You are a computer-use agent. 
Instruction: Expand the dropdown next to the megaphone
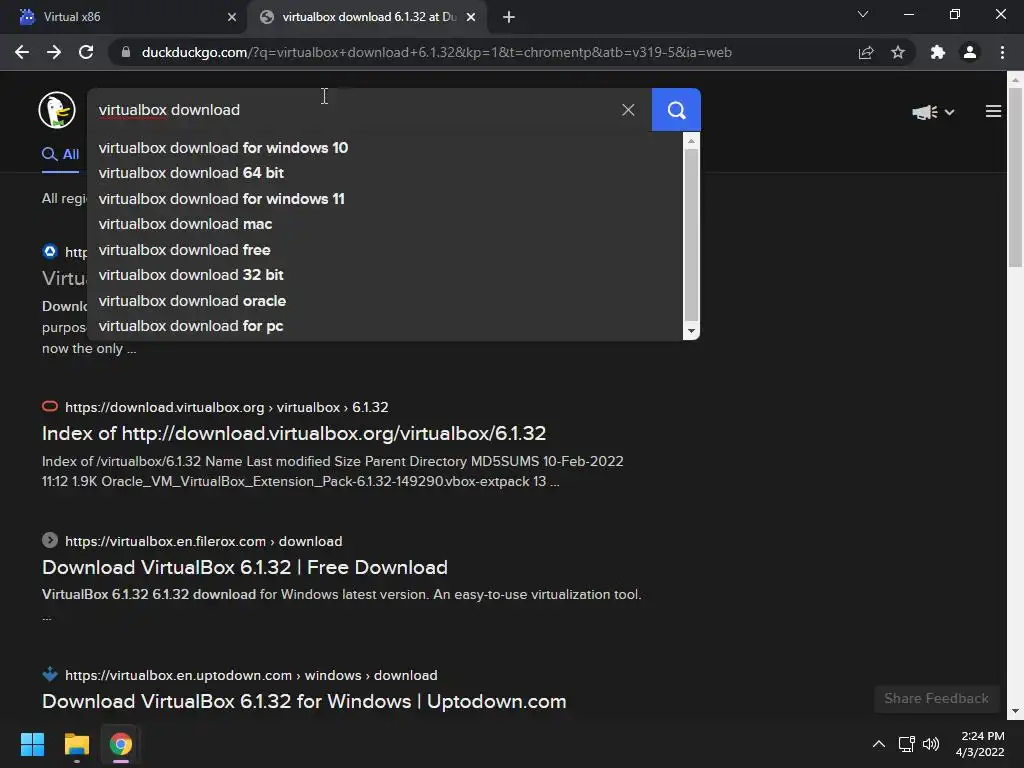(950, 112)
